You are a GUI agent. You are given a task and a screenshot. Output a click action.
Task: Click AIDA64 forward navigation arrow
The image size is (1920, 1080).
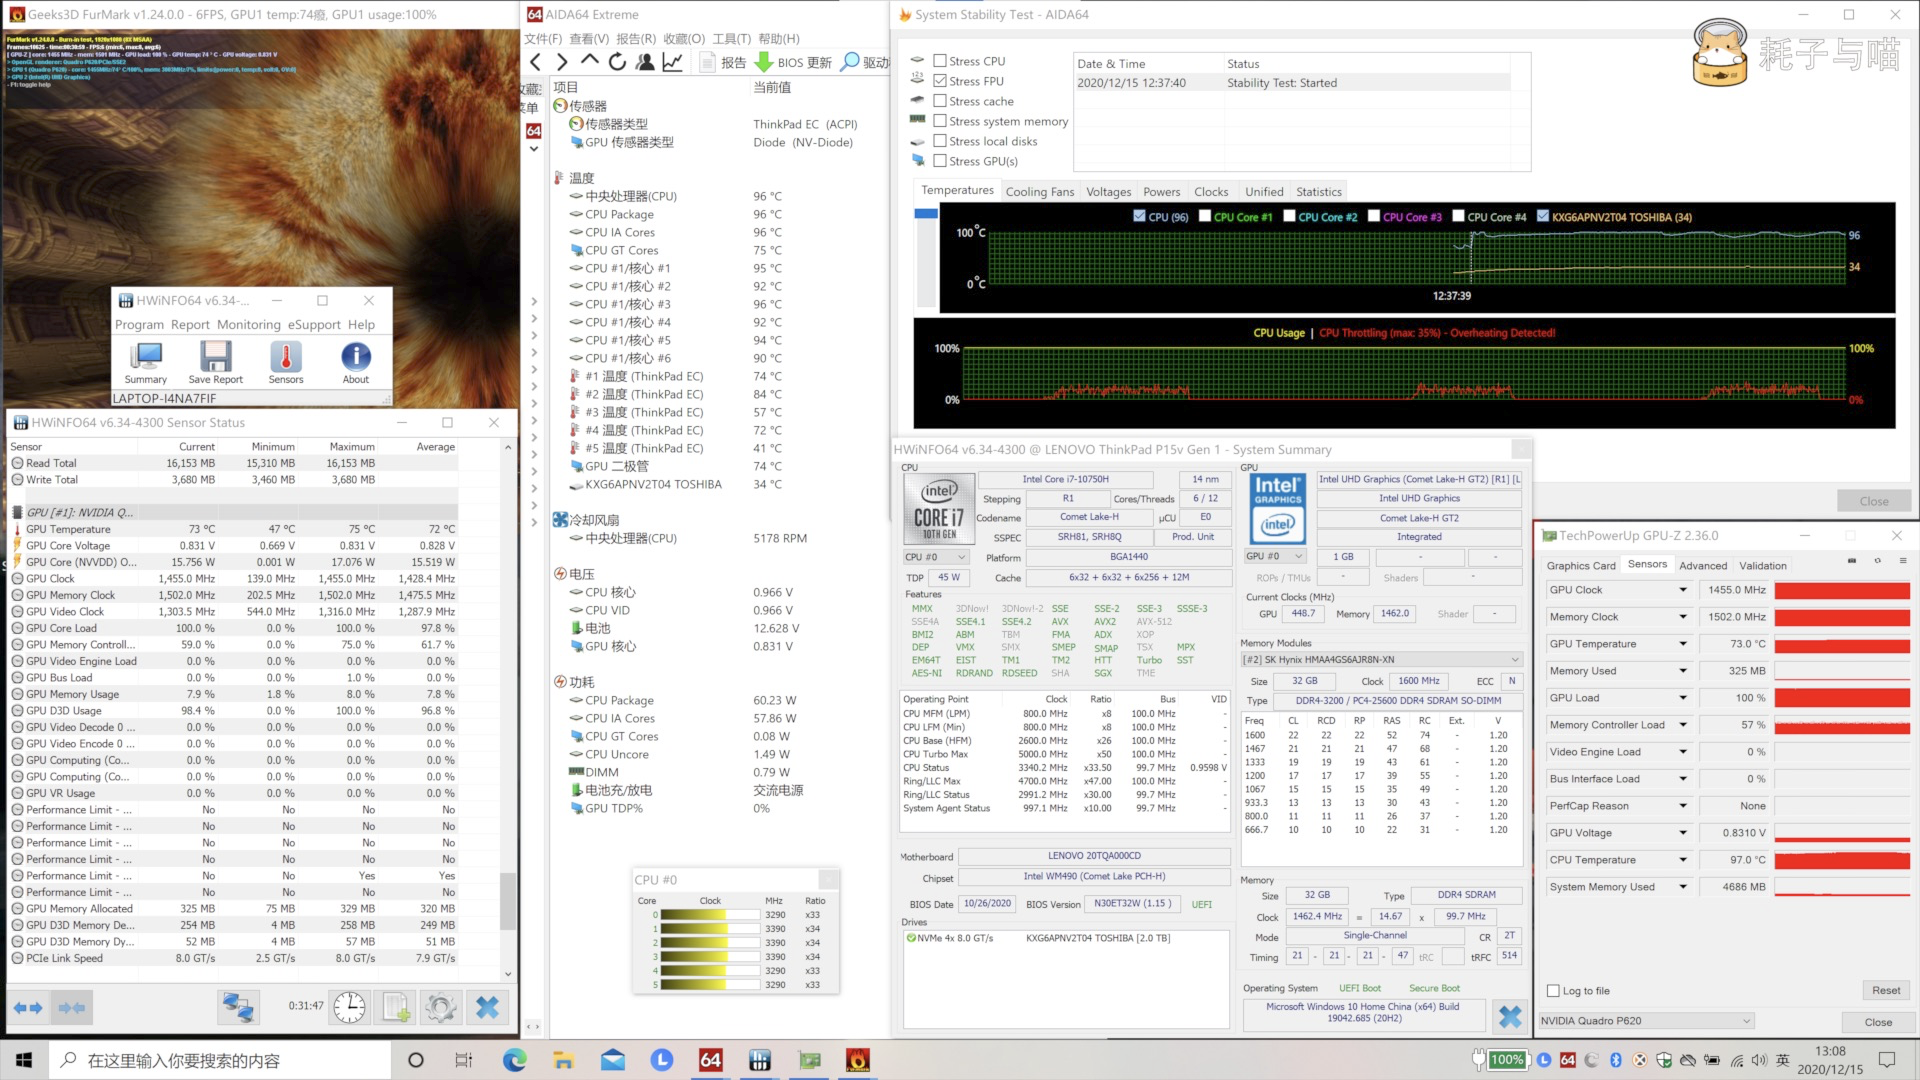tap(562, 62)
